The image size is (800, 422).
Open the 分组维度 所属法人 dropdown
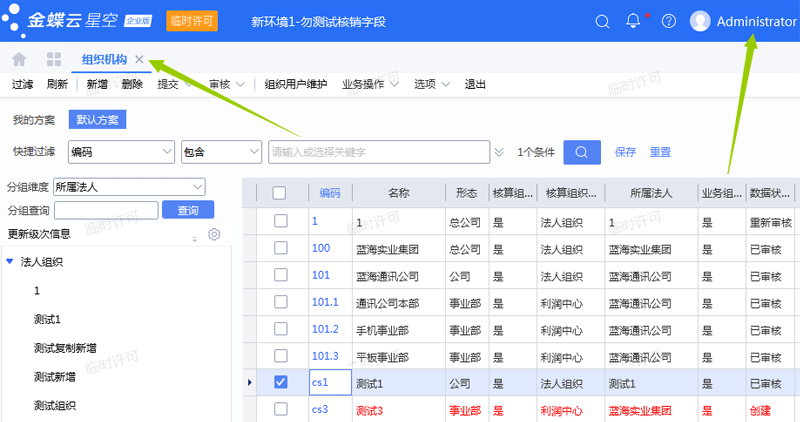pyautogui.click(x=130, y=187)
